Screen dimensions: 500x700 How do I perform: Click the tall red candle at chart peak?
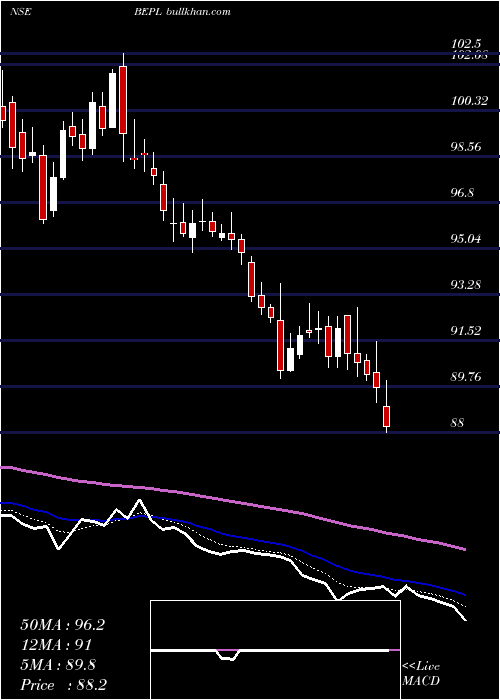point(123,100)
